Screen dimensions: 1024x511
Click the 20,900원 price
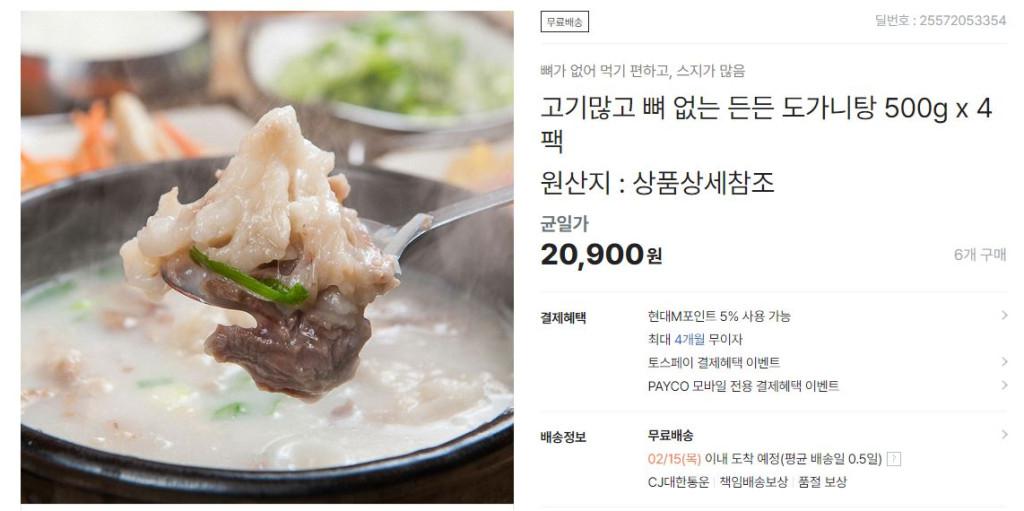(601, 254)
